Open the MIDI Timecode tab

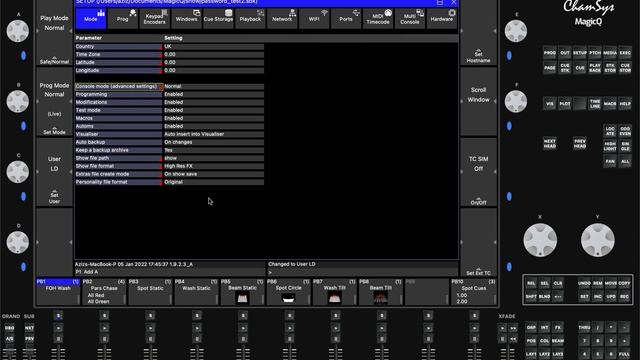pyautogui.click(x=378, y=18)
